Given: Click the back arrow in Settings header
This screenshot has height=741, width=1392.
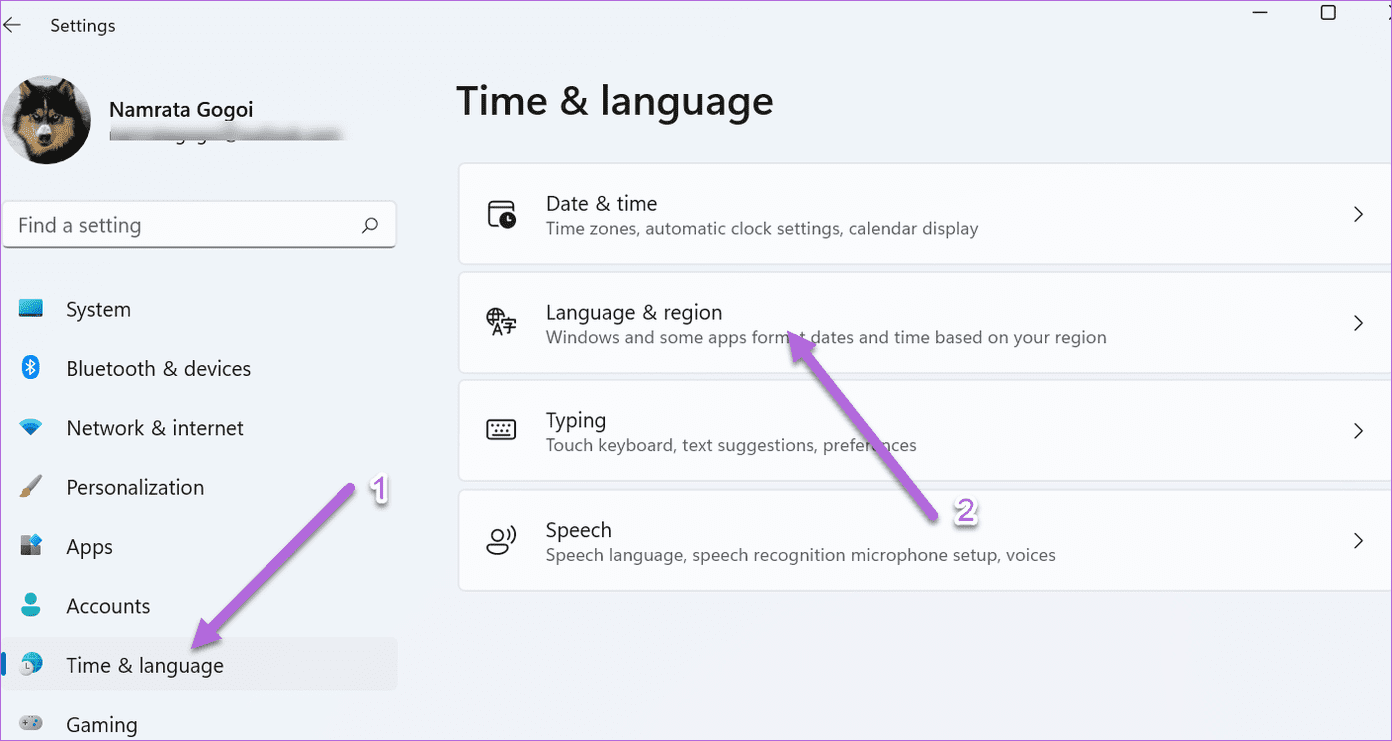Looking at the screenshot, I should point(12,25).
